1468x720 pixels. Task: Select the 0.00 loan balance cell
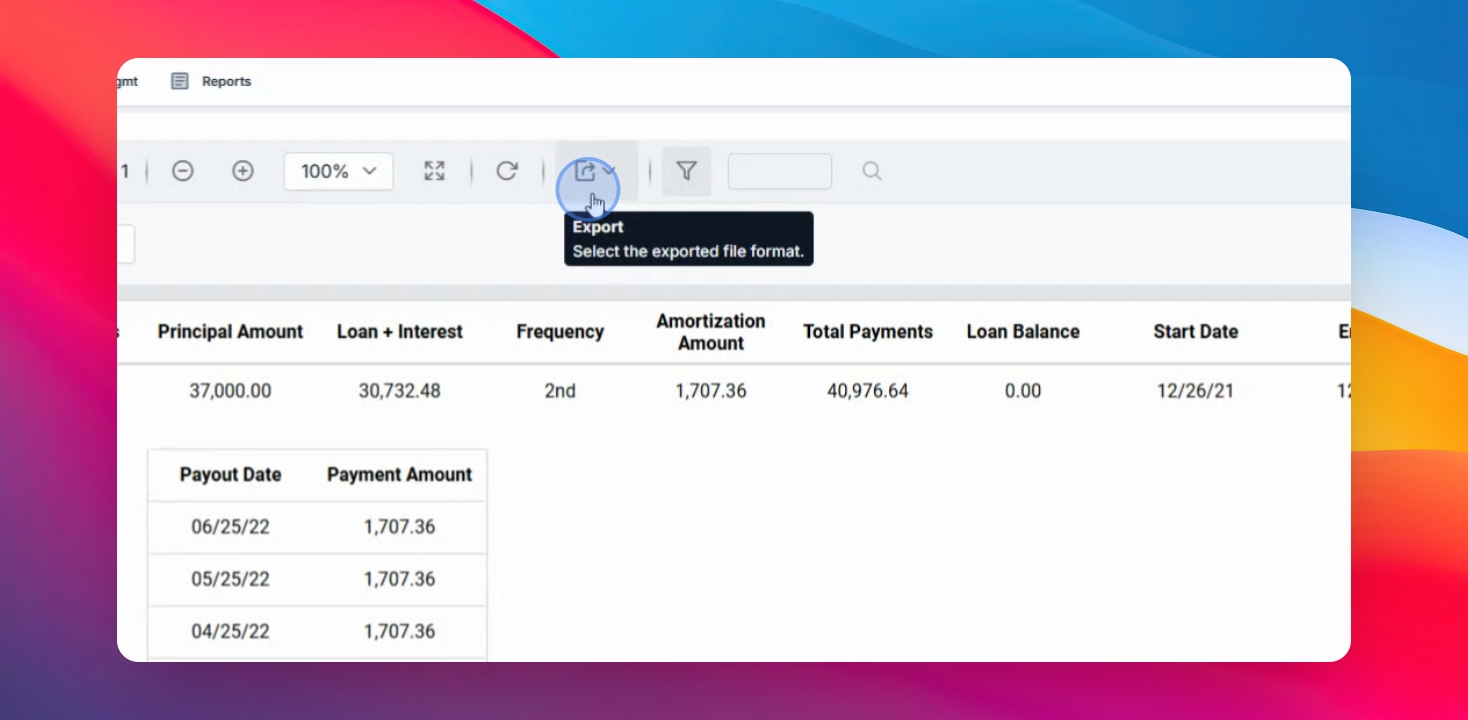pos(1023,391)
